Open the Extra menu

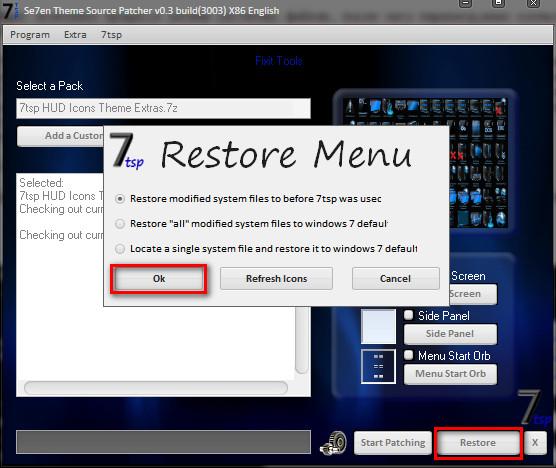(x=75, y=35)
